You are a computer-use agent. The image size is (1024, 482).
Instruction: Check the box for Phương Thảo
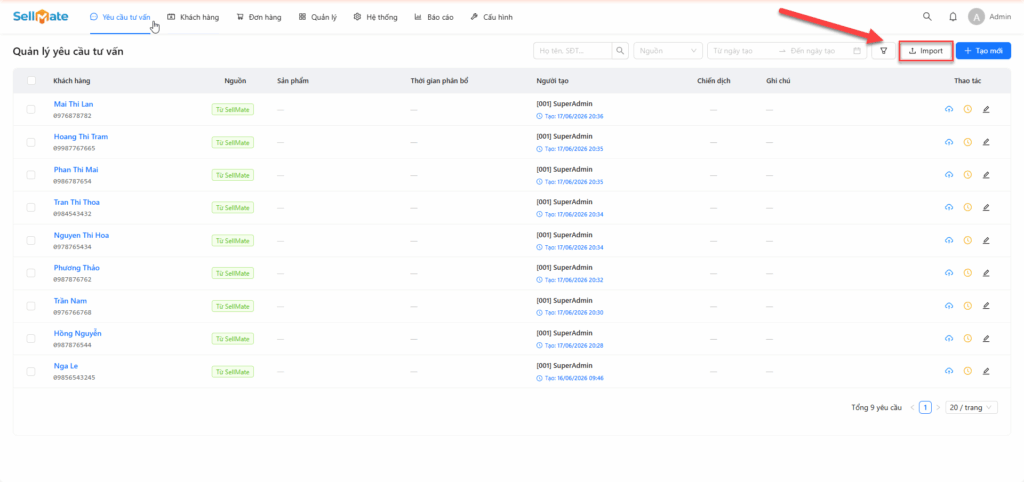(x=31, y=273)
